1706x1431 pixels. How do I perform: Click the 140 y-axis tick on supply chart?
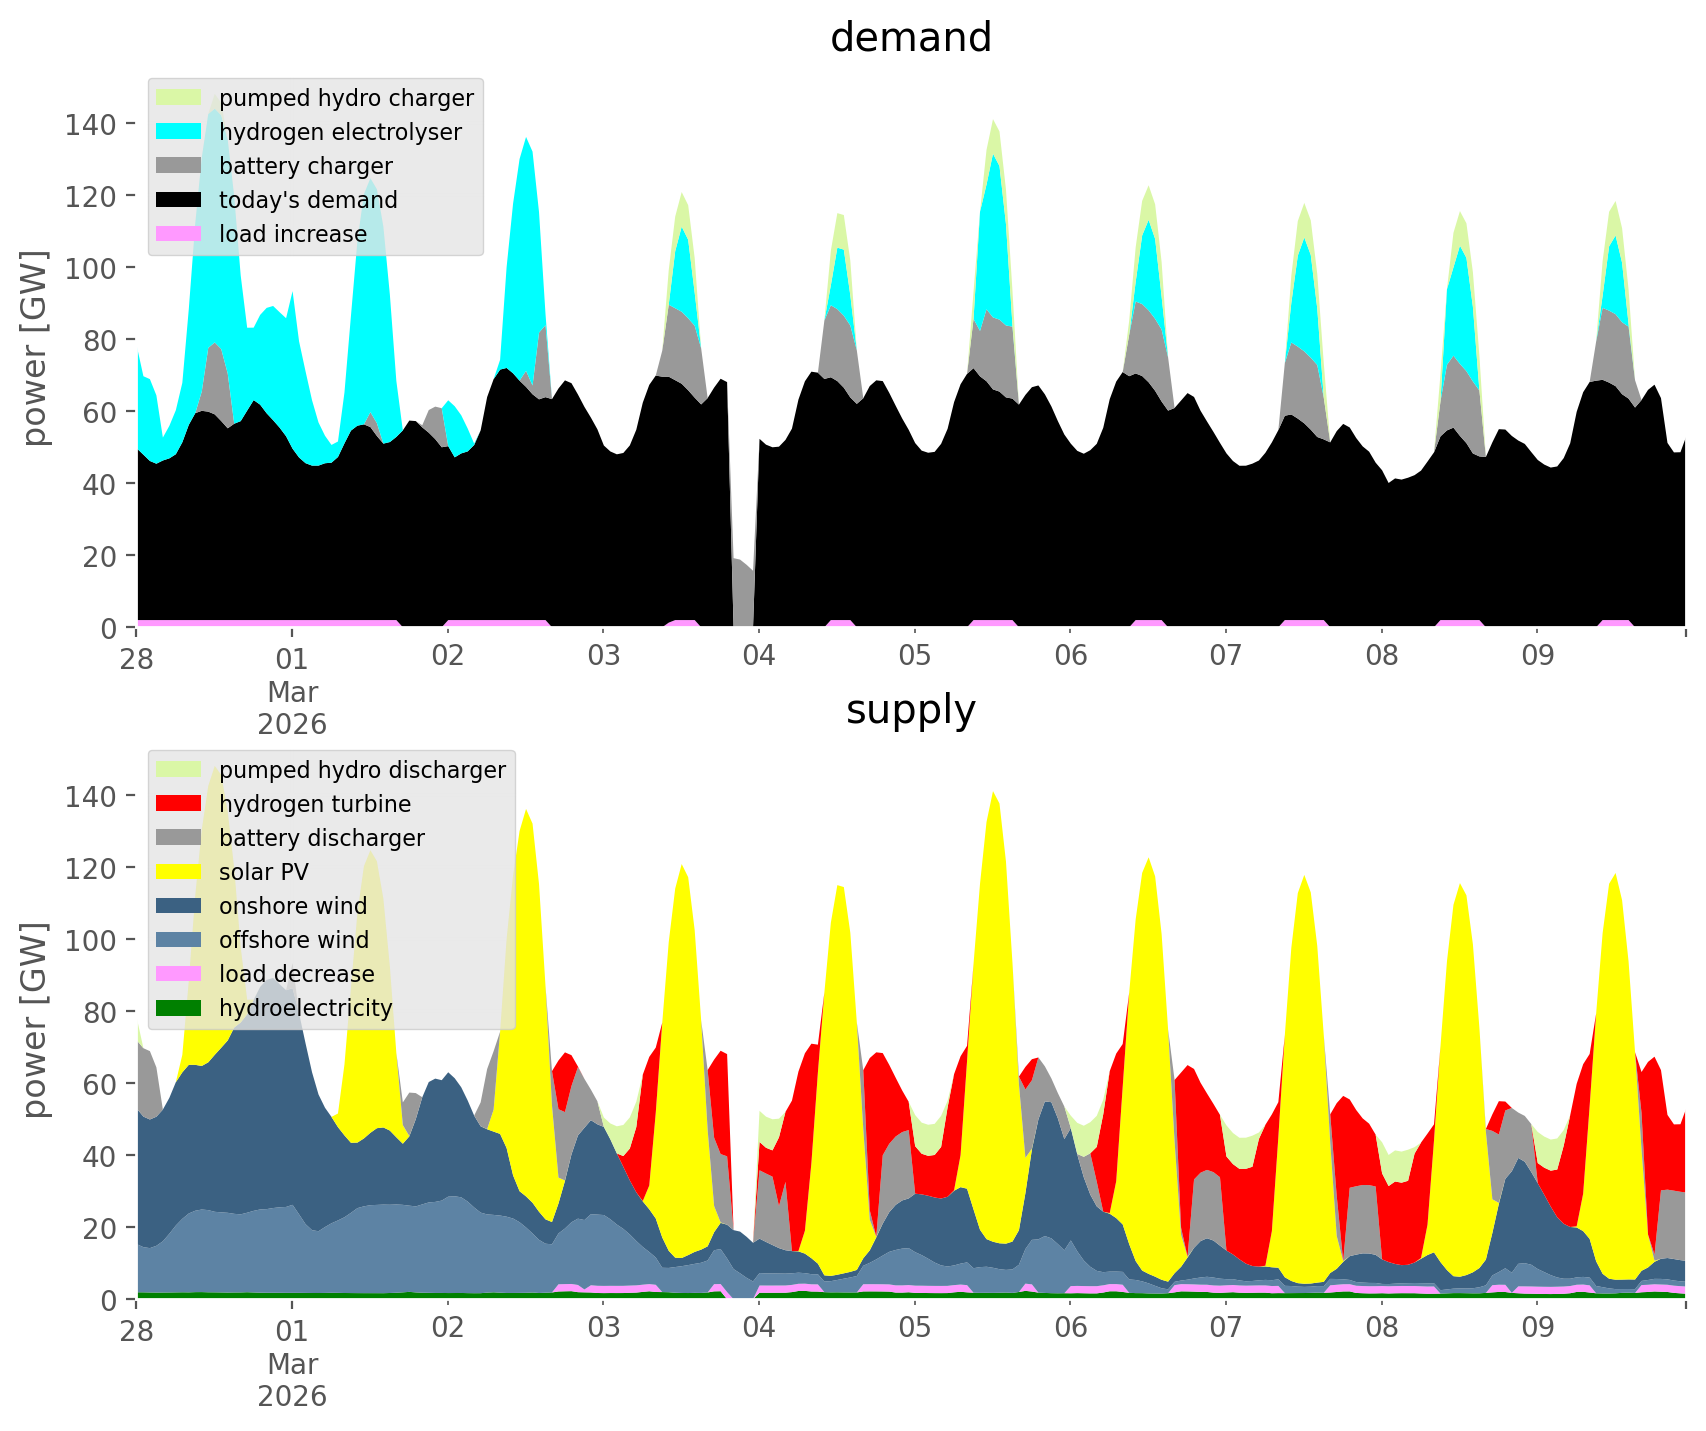click(90, 796)
